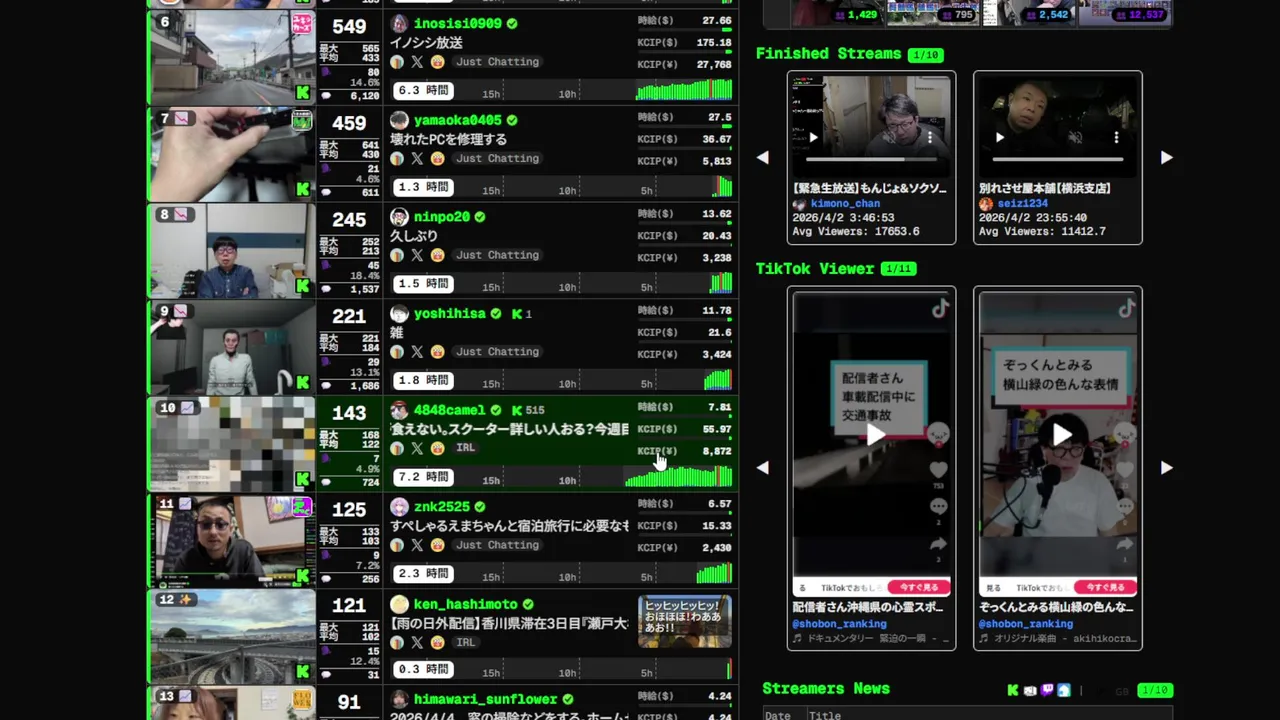
Task: Click the striped round icon on ninpo20's row
Action: (x=397, y=256)
